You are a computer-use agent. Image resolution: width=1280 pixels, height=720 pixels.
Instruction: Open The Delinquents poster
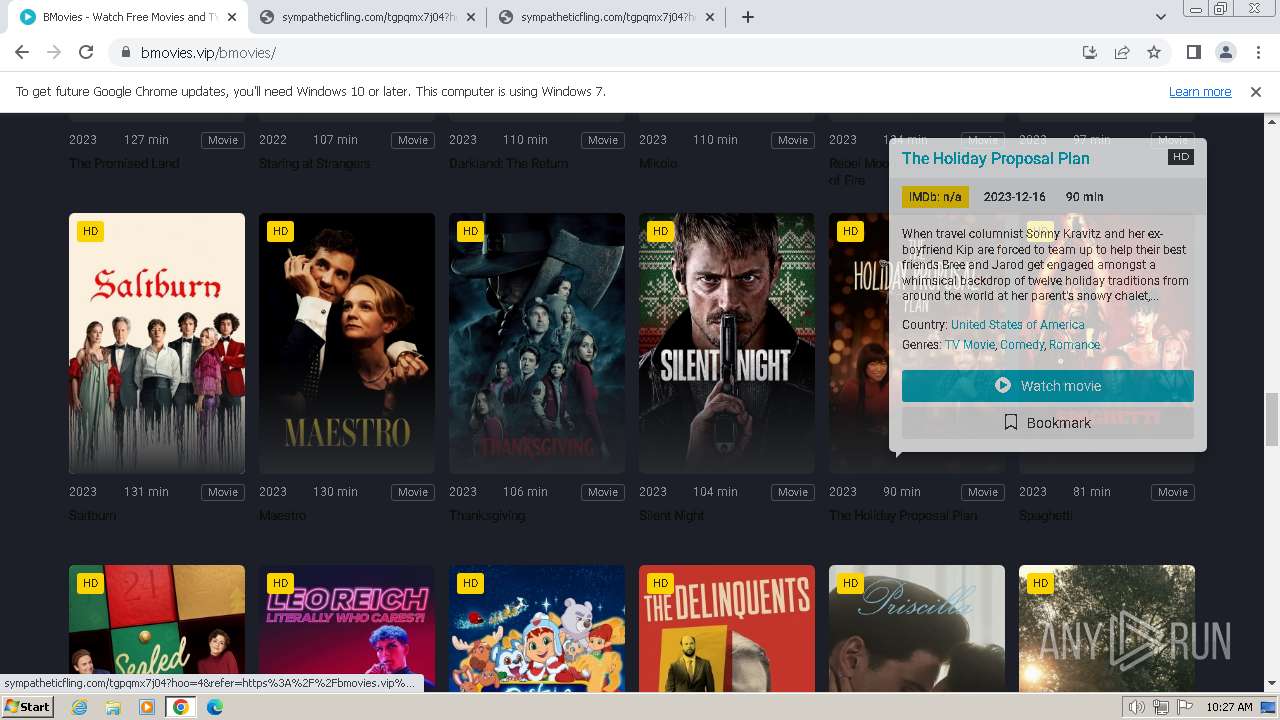point(727,628)
